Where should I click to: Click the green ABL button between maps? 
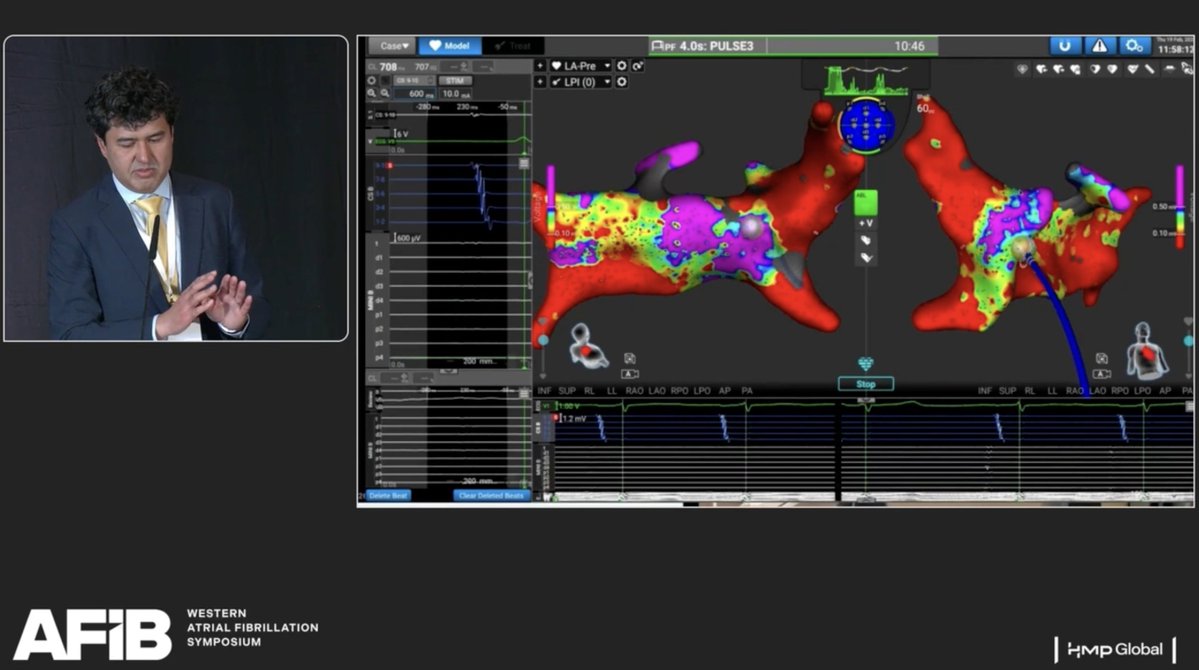click(866, 203)
